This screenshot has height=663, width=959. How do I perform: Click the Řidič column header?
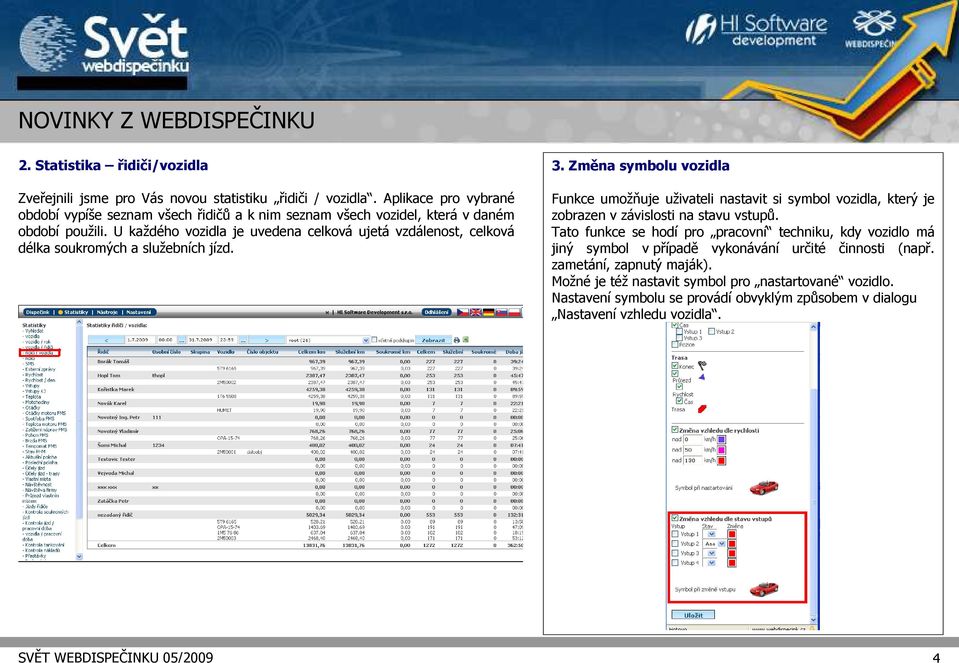click(x=103, y=352)
